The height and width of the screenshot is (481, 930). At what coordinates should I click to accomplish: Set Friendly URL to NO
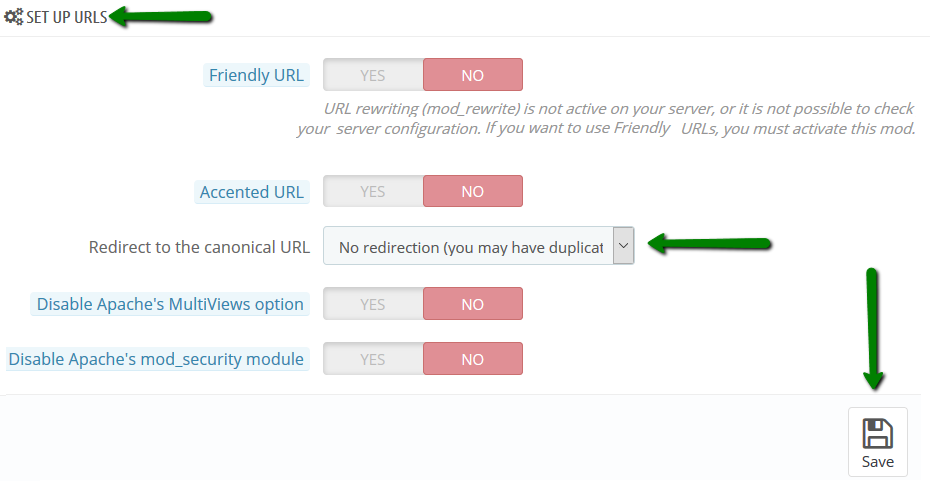tap(473, 75)
